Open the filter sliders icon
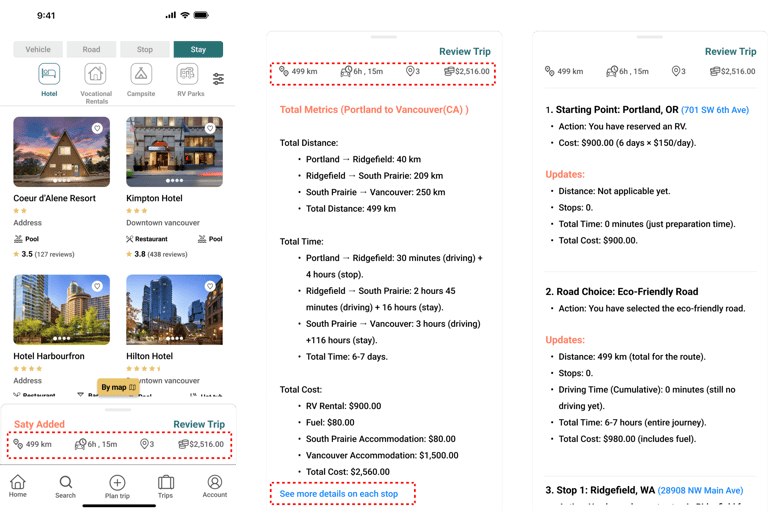This screenshot has height=511, width=768. (218, 78)
